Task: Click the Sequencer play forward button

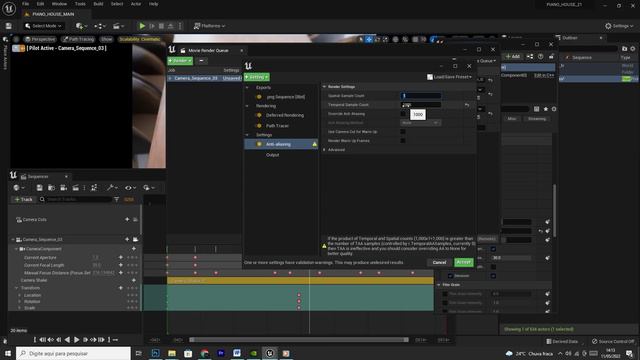Action: pyautogui.click(x=76, y=340)
